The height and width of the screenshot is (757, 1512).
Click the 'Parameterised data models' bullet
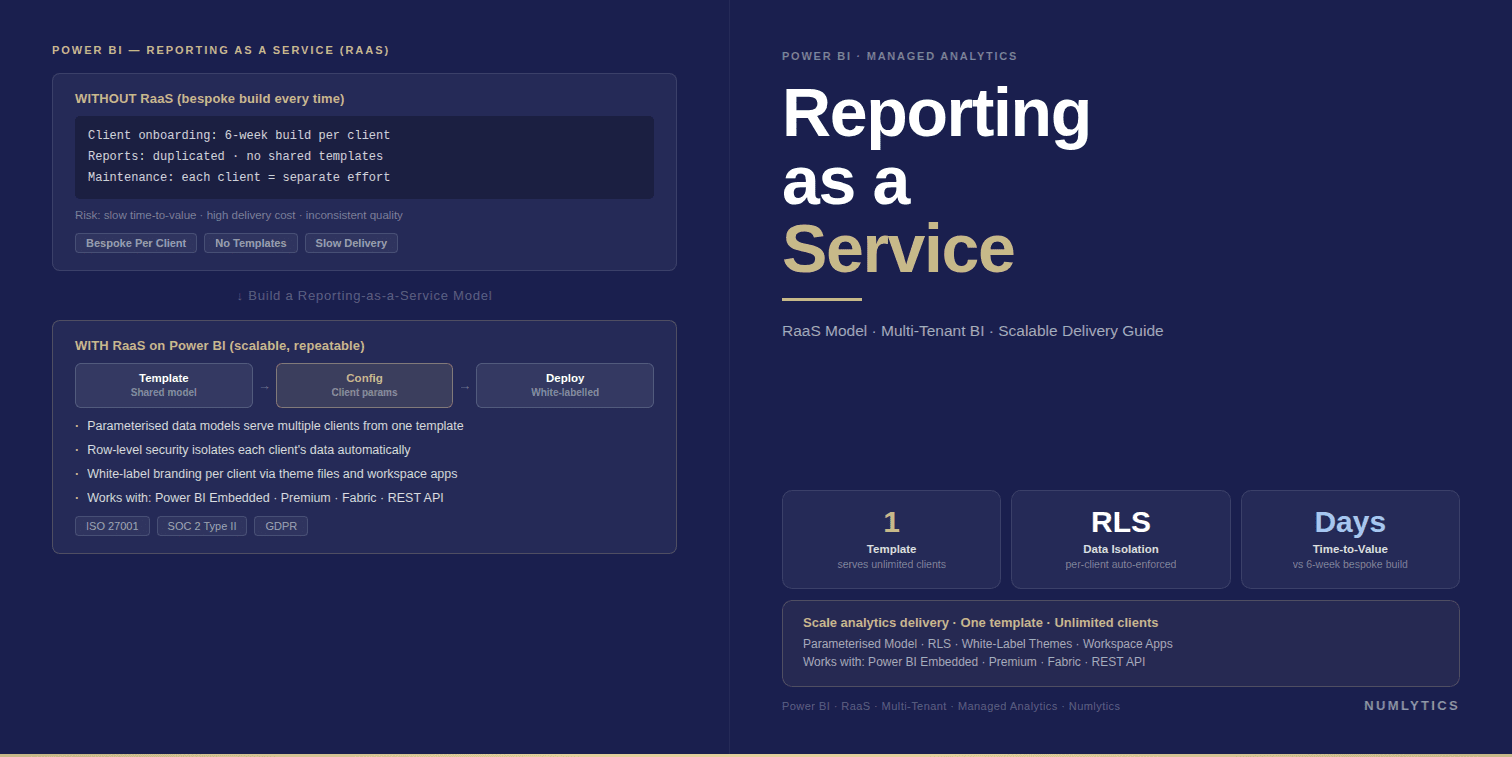tap(275, 426)
